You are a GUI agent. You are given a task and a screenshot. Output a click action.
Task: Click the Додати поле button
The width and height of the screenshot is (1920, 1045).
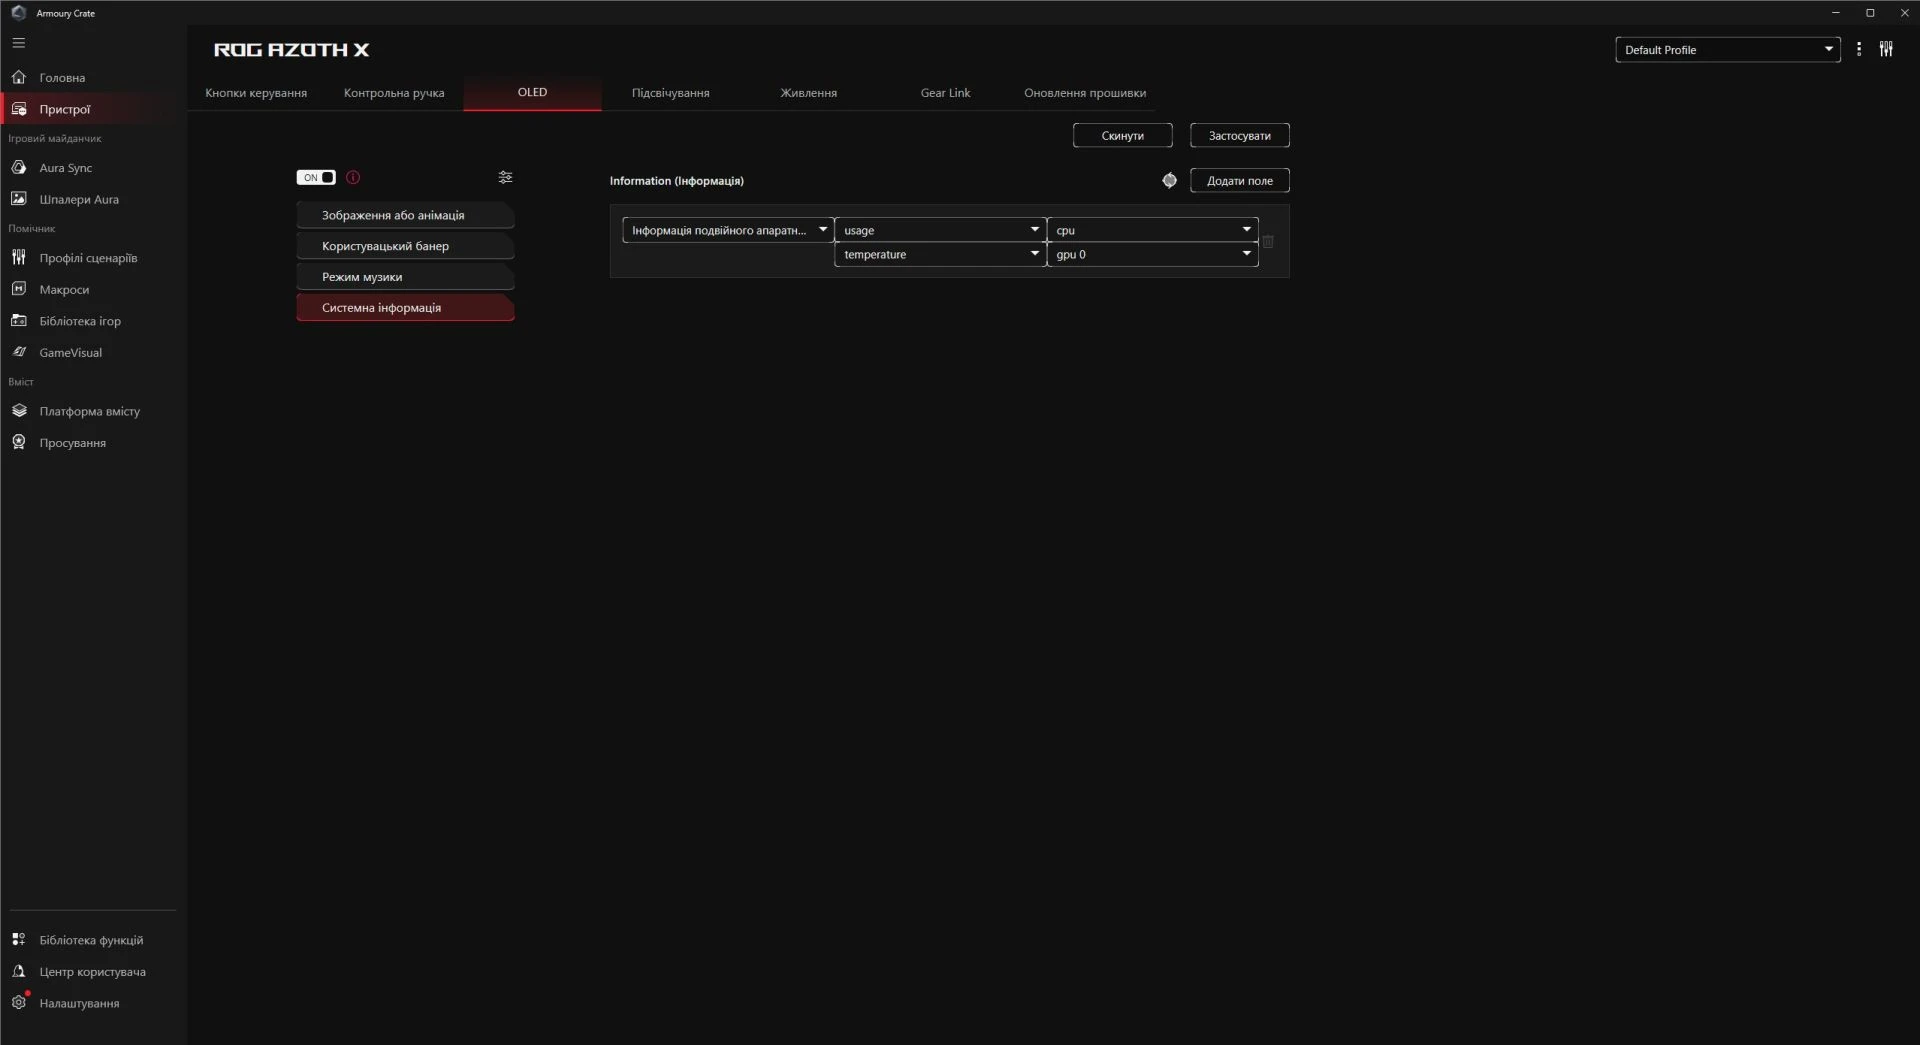(1239, 180)
